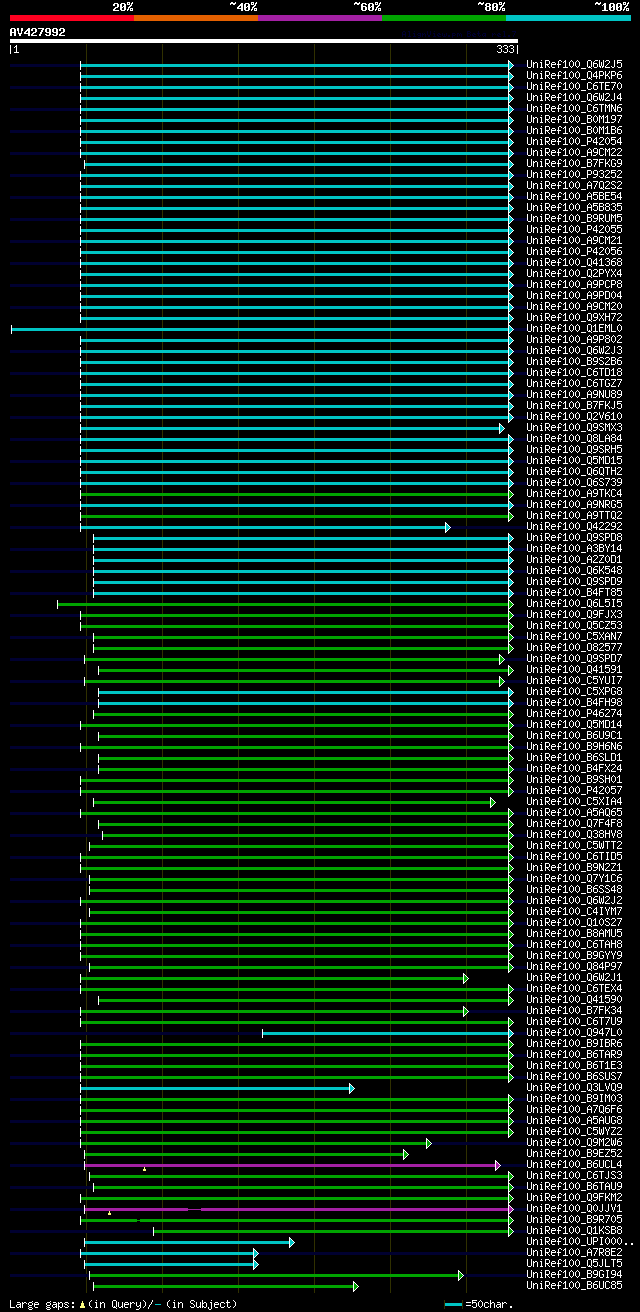
Task: Open hit UniRef100_A9TKC4
Action: (x=574, y=493)
